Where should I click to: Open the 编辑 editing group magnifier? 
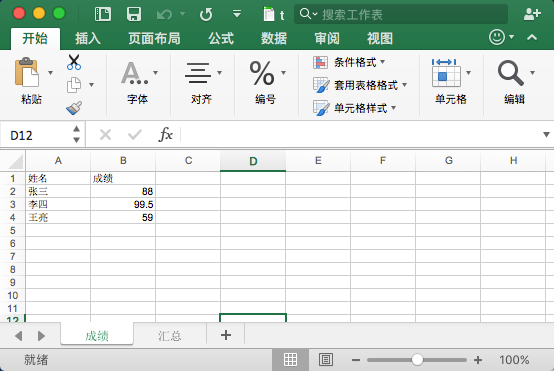(x=511, y=73)
